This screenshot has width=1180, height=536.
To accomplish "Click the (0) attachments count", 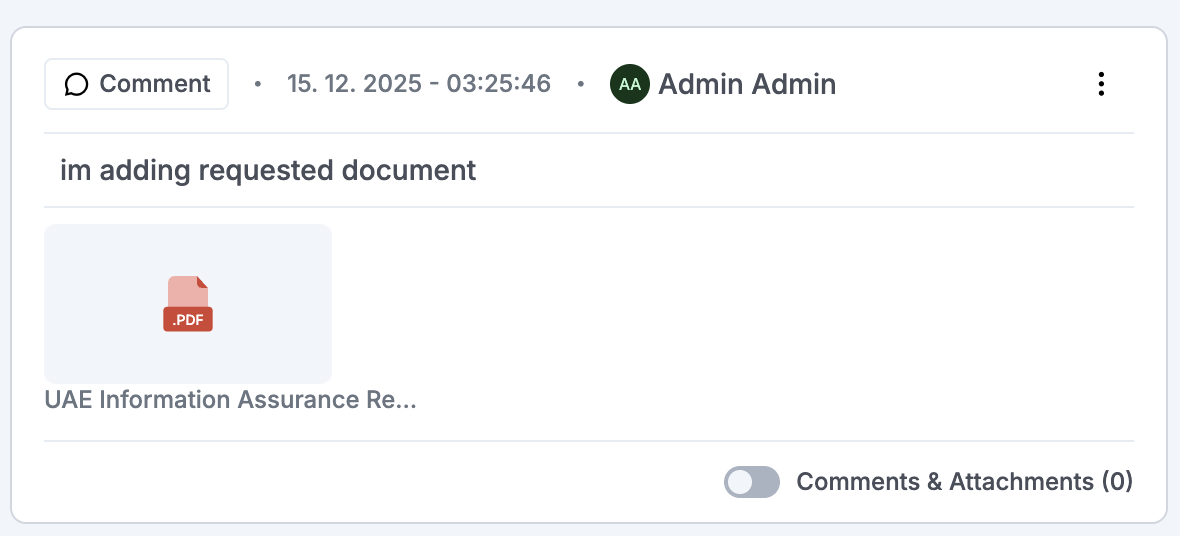I will tap(1117, 482).
